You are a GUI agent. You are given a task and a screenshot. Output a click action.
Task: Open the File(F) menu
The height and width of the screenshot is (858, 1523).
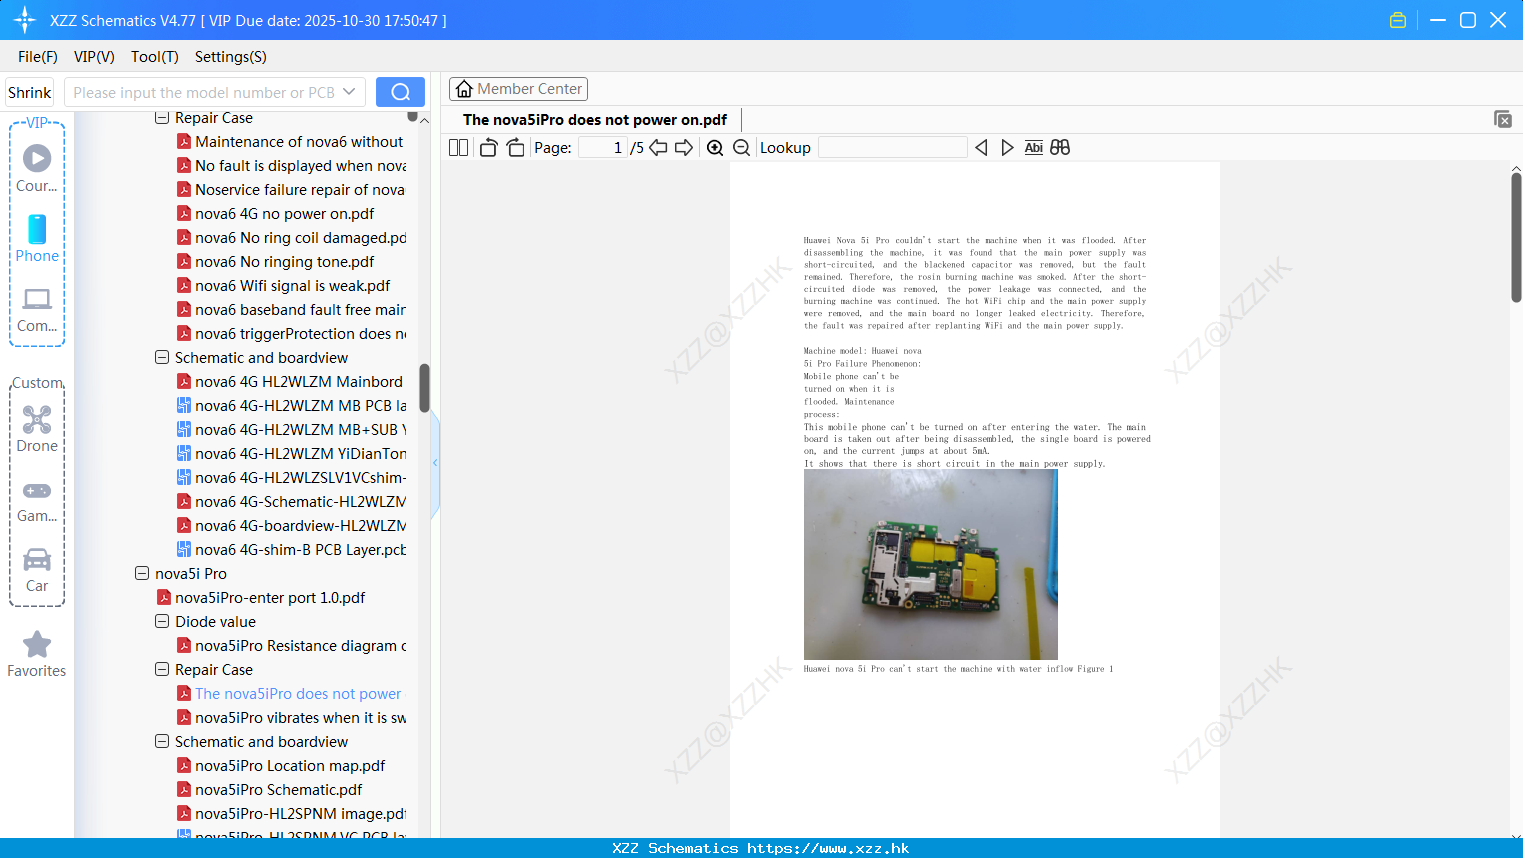pyautogui.click(x=38, y=57)
